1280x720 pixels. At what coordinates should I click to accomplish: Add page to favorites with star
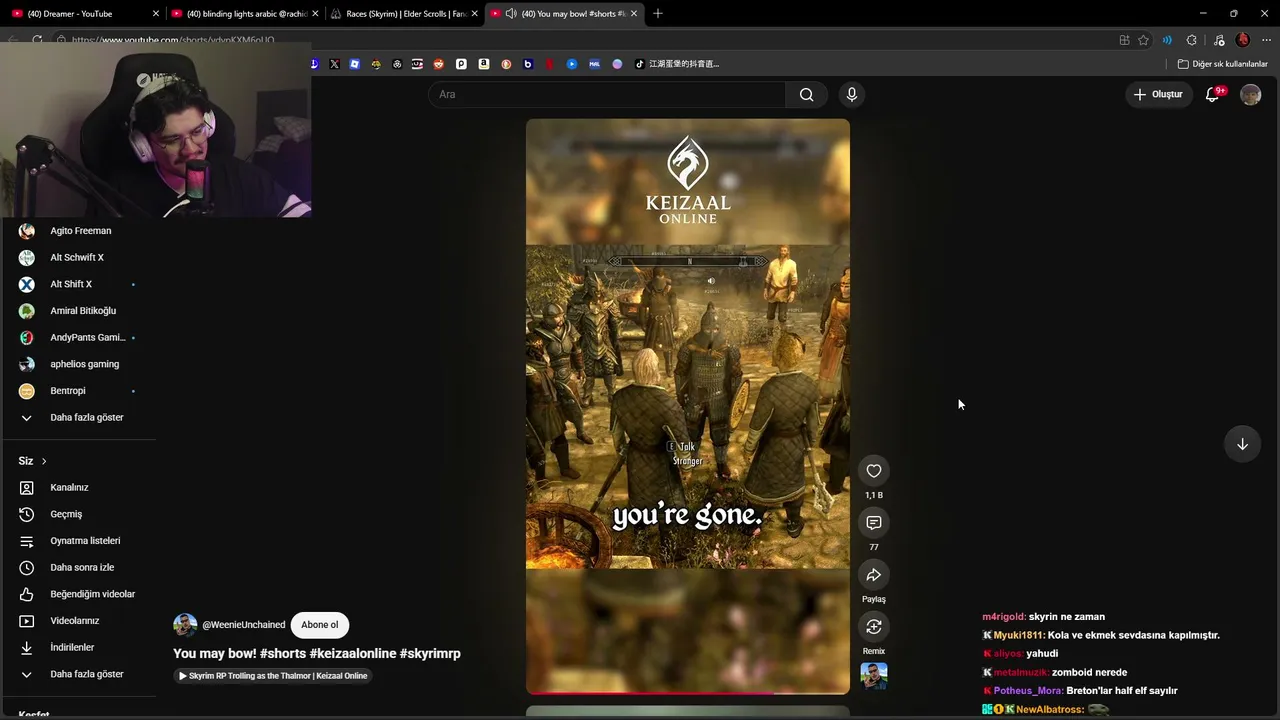[1143, 40]
